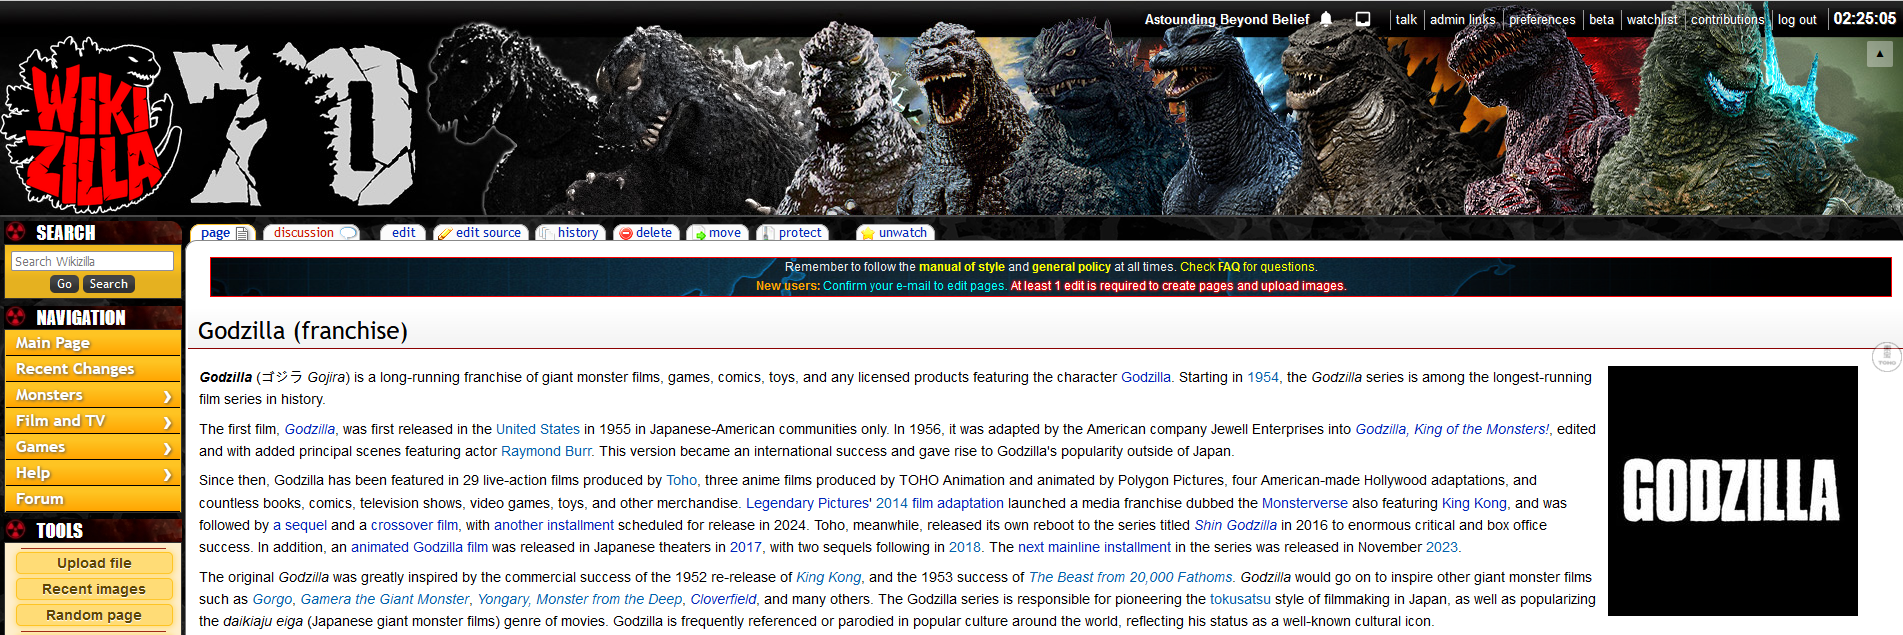This screenshot has width=1903, height=635.
Task: Open the Astounding Beyond Belief user link
Action: tap(1226, 19)
